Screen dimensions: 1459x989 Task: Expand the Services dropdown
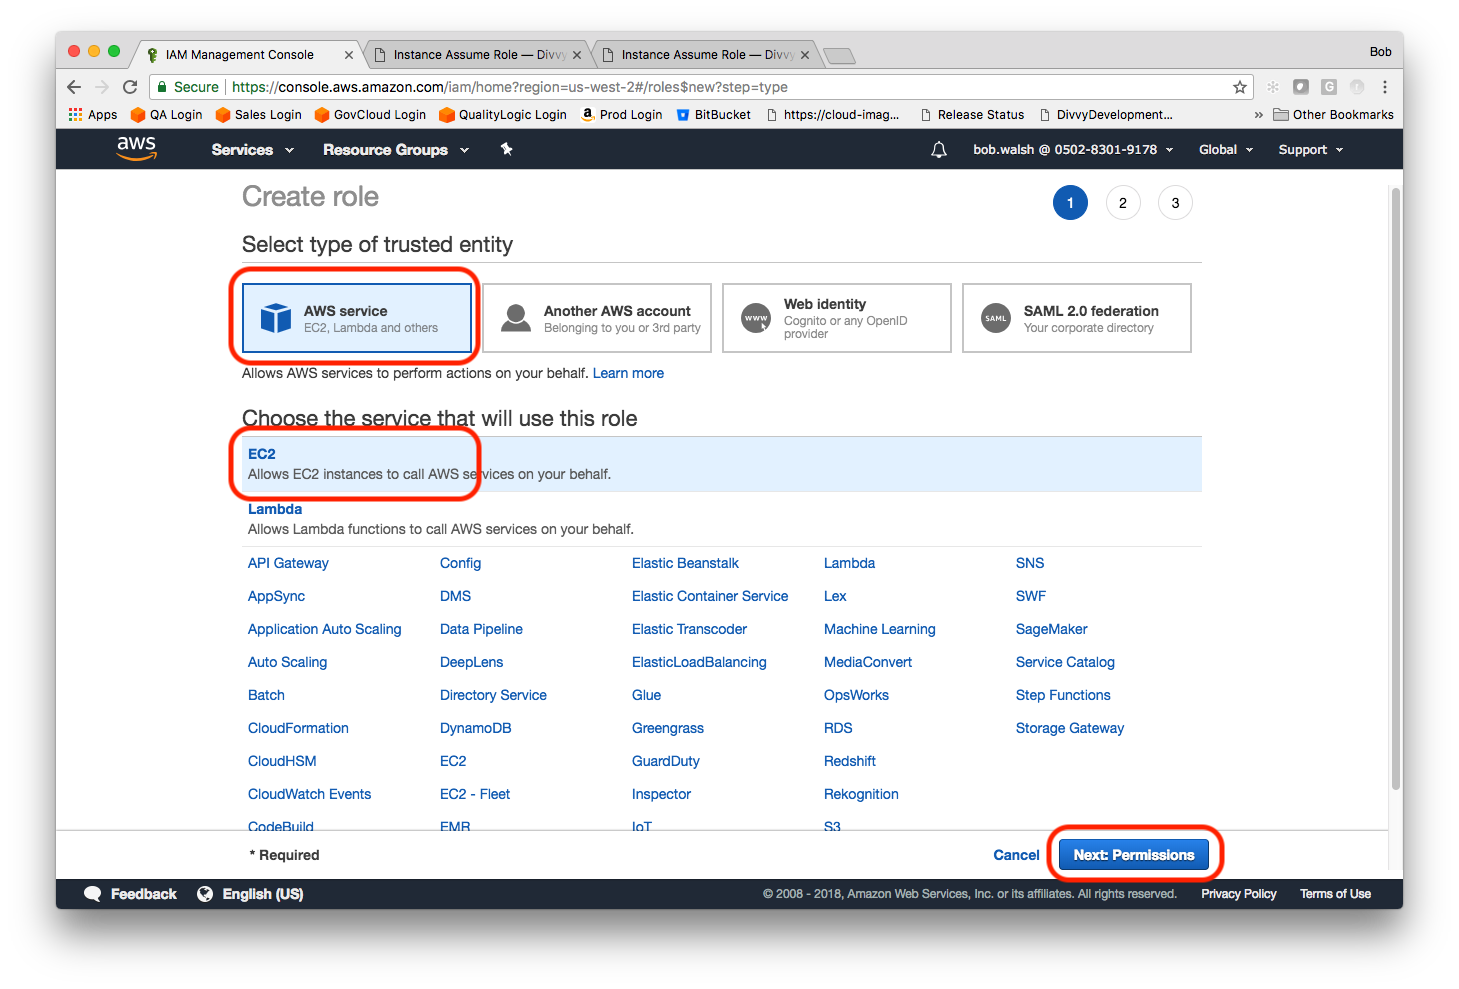[253, 150]
